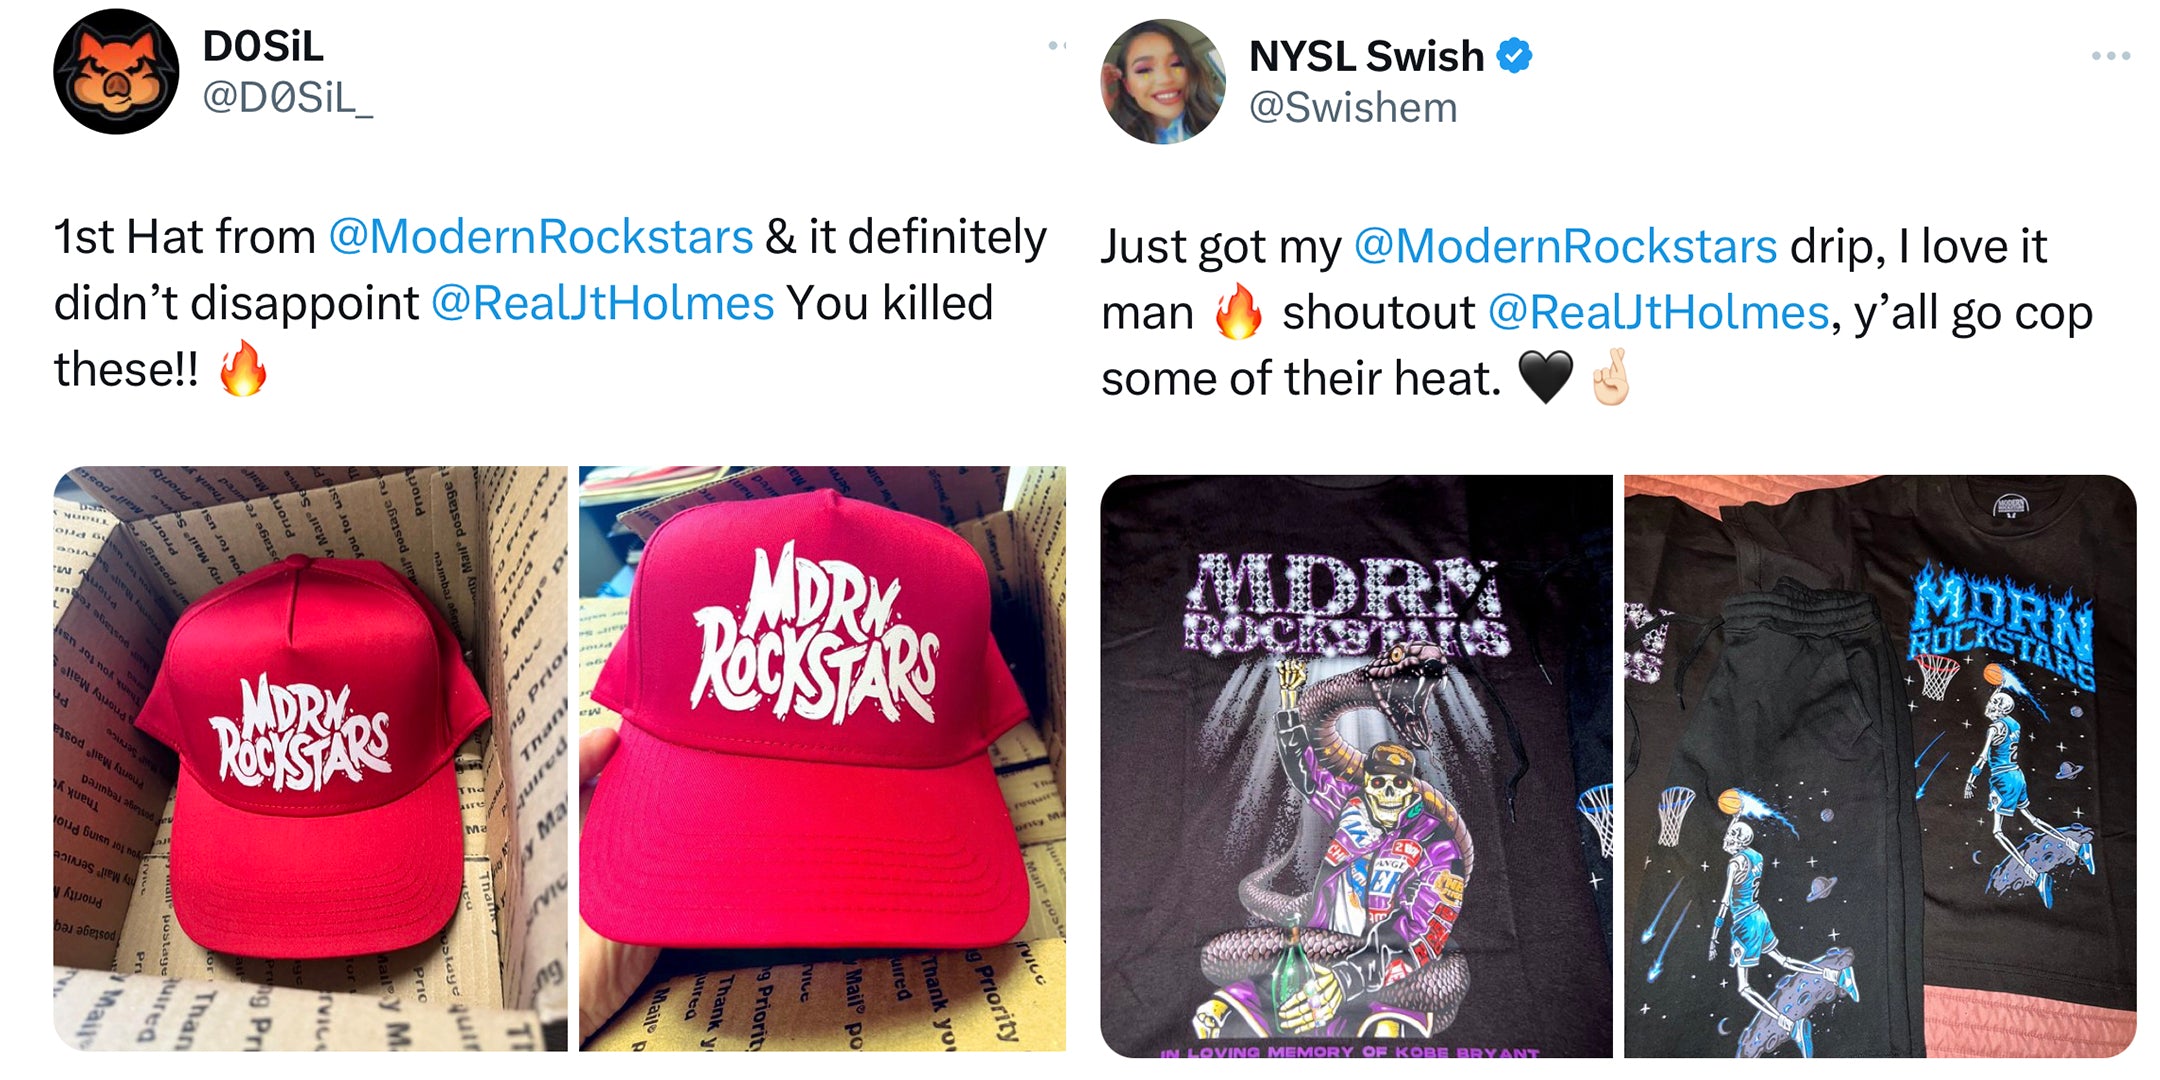Open the @Swishem handle

click(1353, 108)
